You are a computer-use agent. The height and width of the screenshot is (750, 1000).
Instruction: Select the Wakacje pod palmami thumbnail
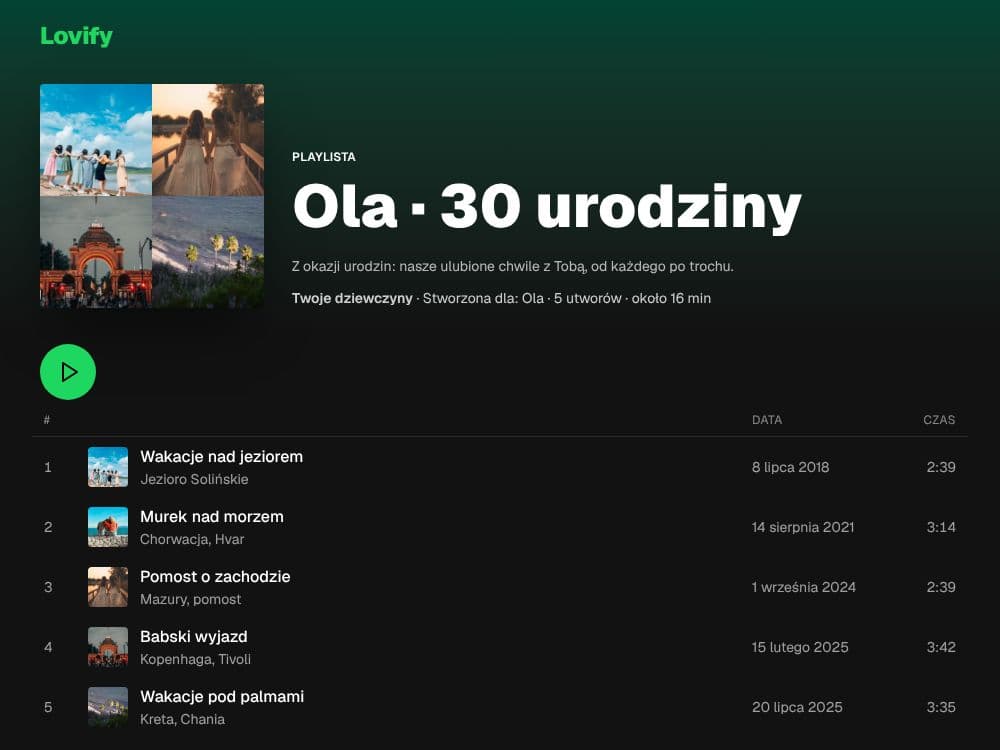108,707
